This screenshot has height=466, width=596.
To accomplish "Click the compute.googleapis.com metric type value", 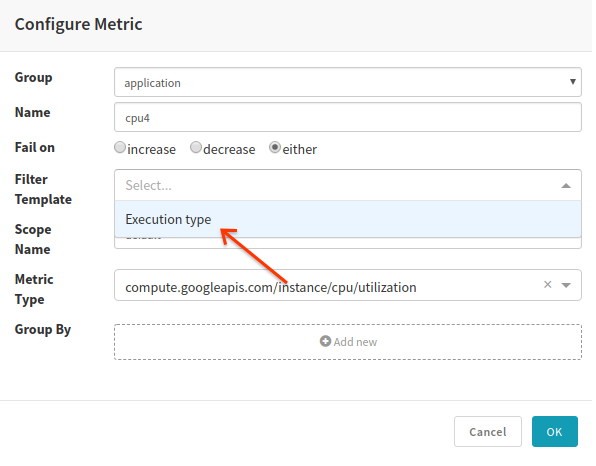I will click(271, 287).
